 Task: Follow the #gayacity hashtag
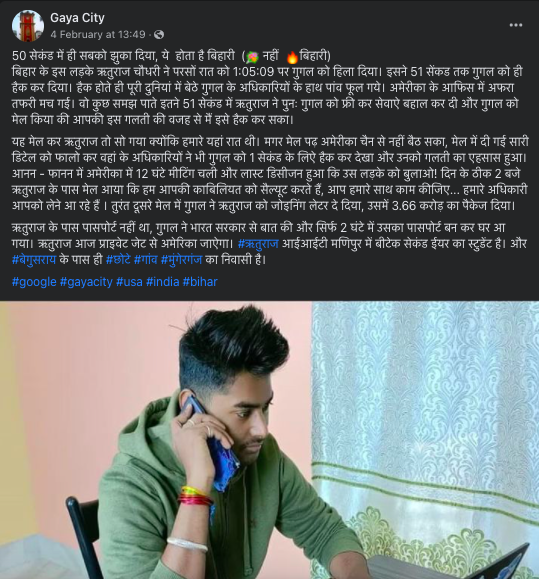(x=86, y=282)
